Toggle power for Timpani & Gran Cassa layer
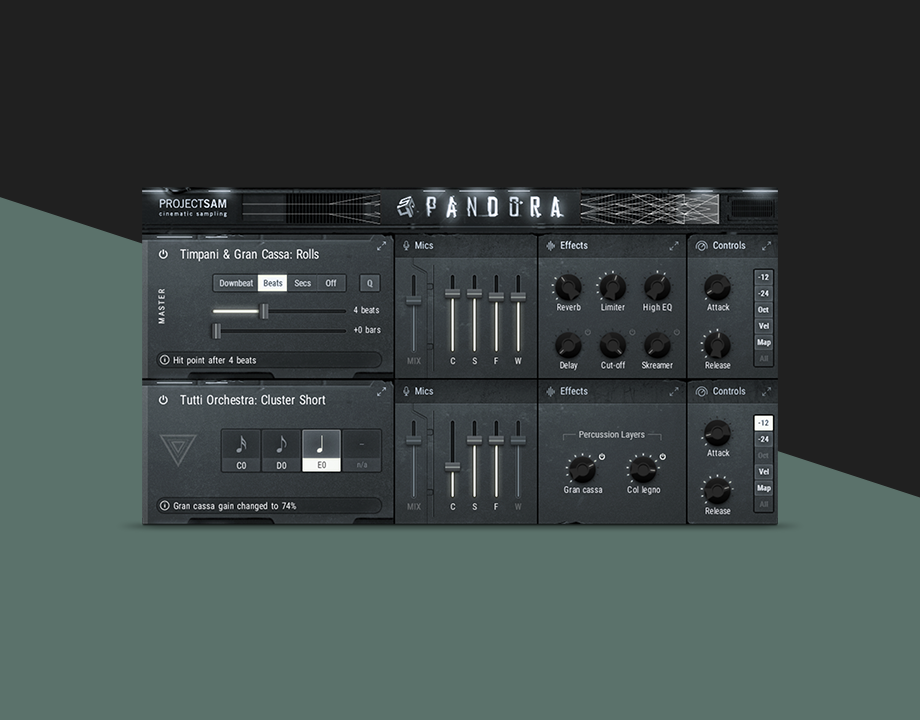The width and height of the screenshot is (920, 720). [163, 254]
